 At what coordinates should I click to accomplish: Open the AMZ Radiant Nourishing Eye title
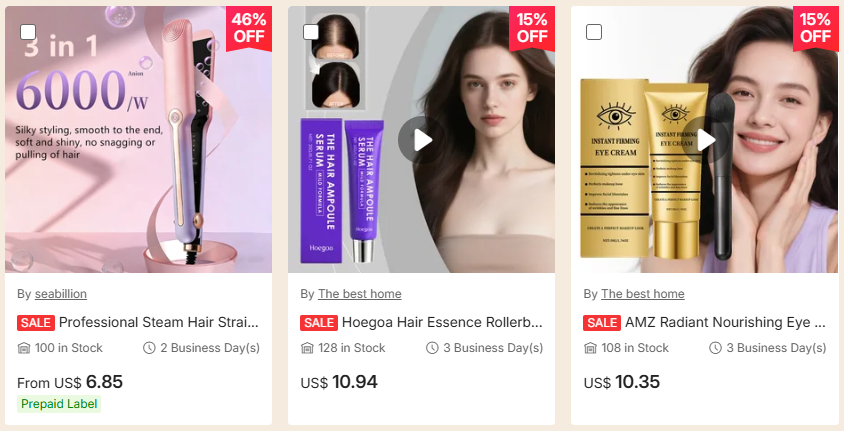(725, 322)
